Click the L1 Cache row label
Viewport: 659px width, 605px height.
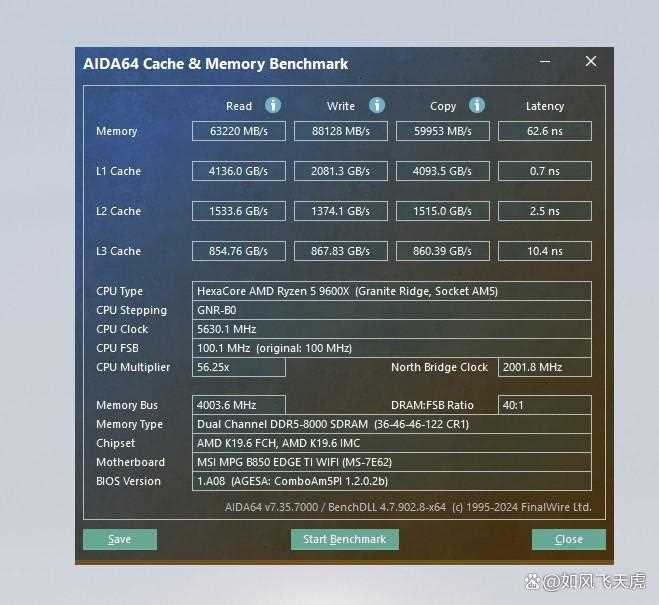[119, 171]
